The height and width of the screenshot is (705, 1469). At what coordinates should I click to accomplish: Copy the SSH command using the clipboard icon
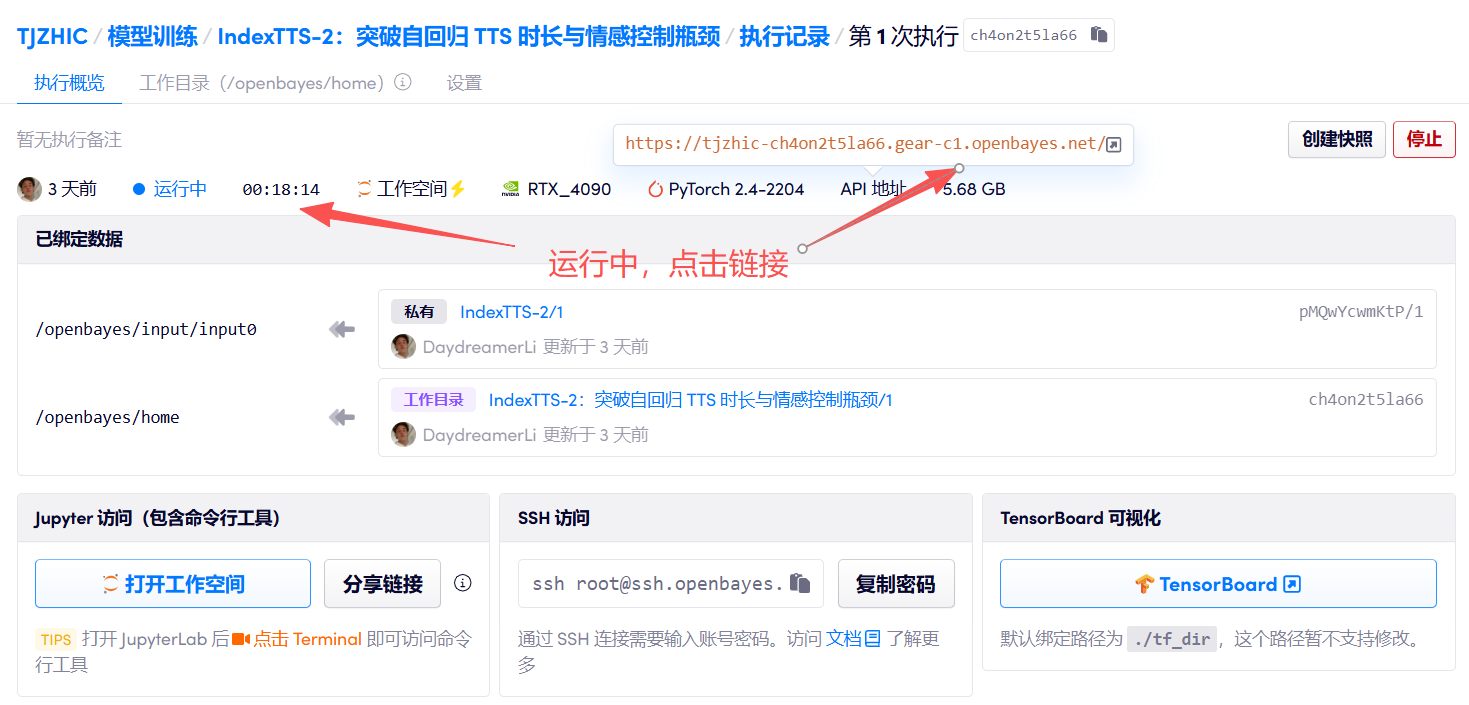click(799, 584)
